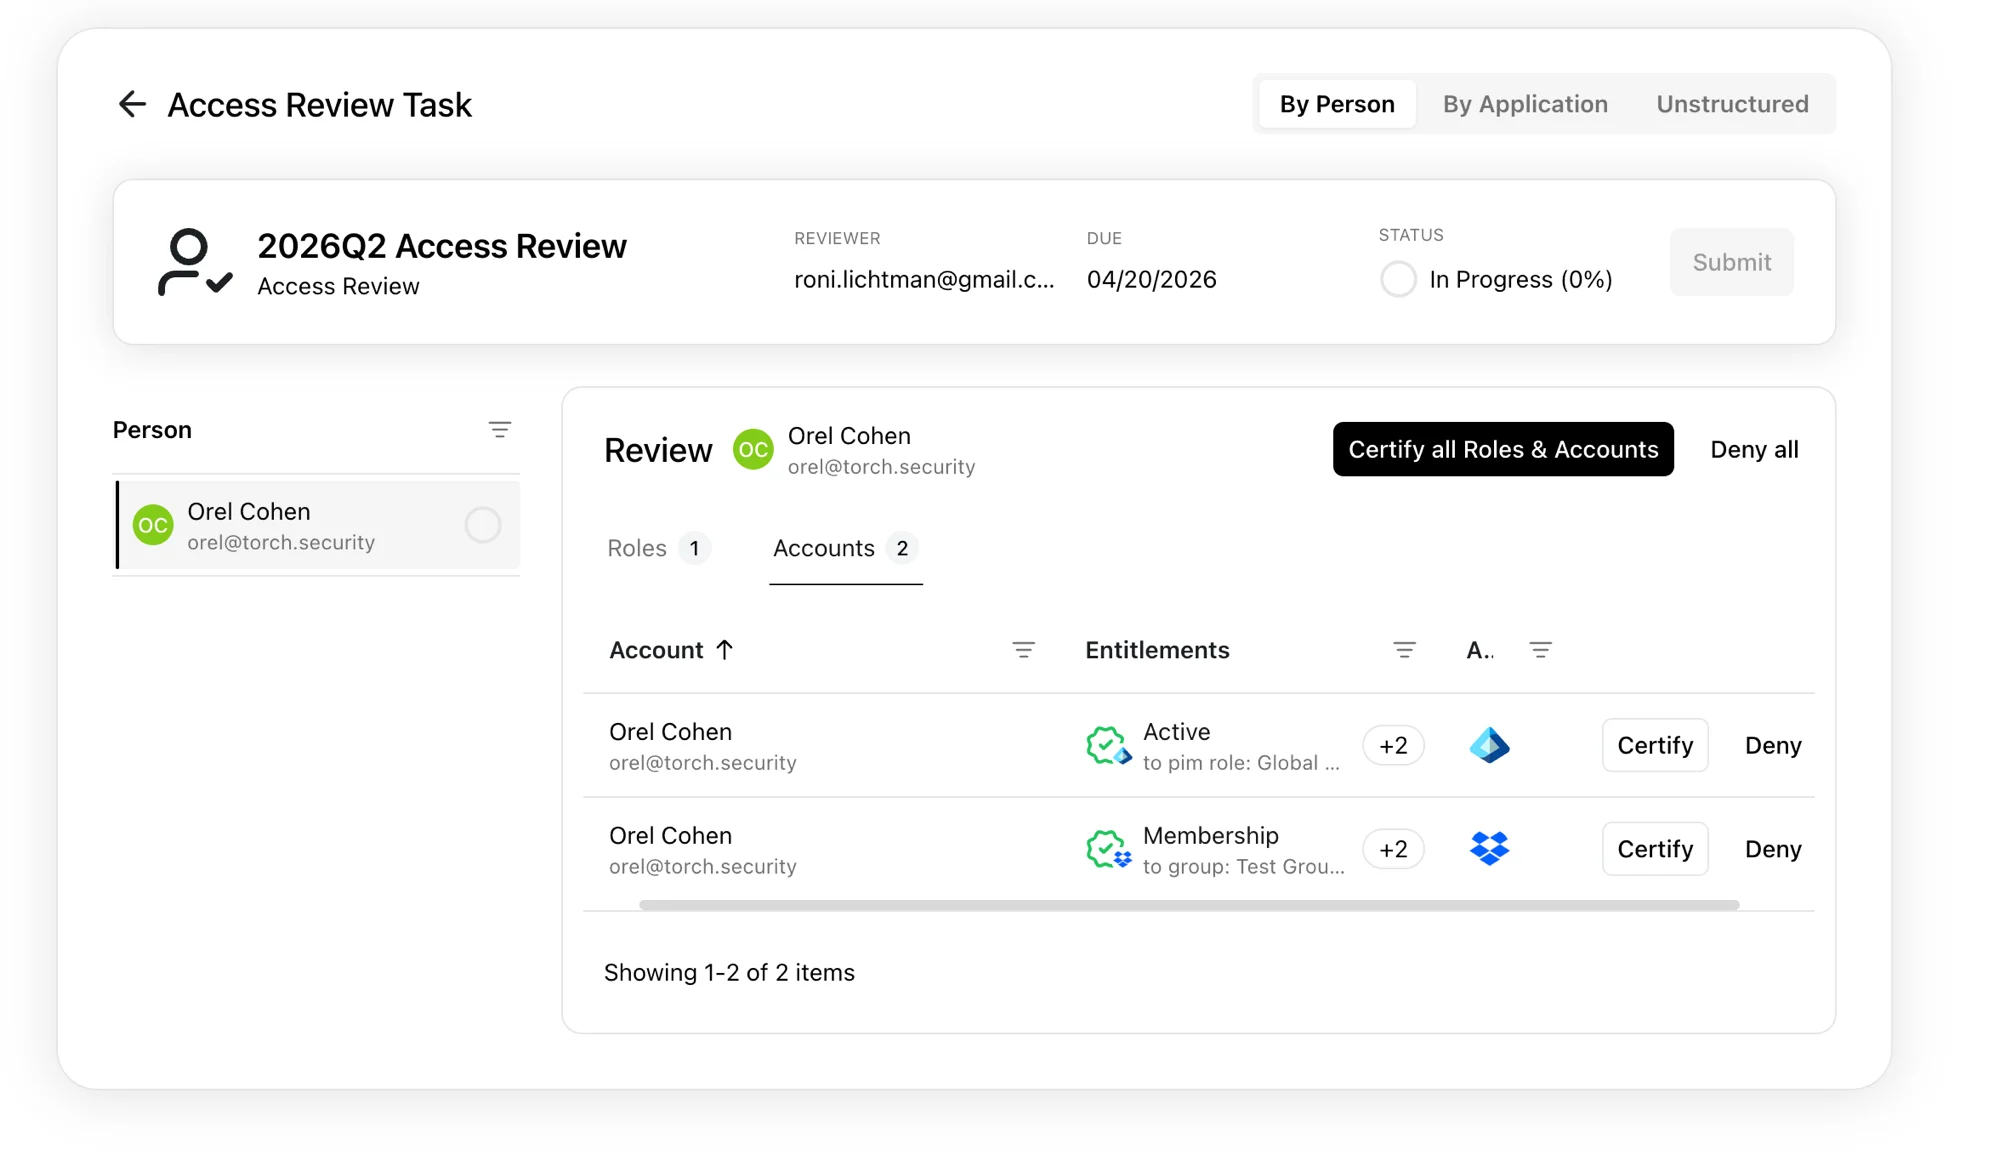Viewport: 2000px width, 1150px height.
Task: Click the In Progress (0%) status text
Action: (x=1521, y=279)
